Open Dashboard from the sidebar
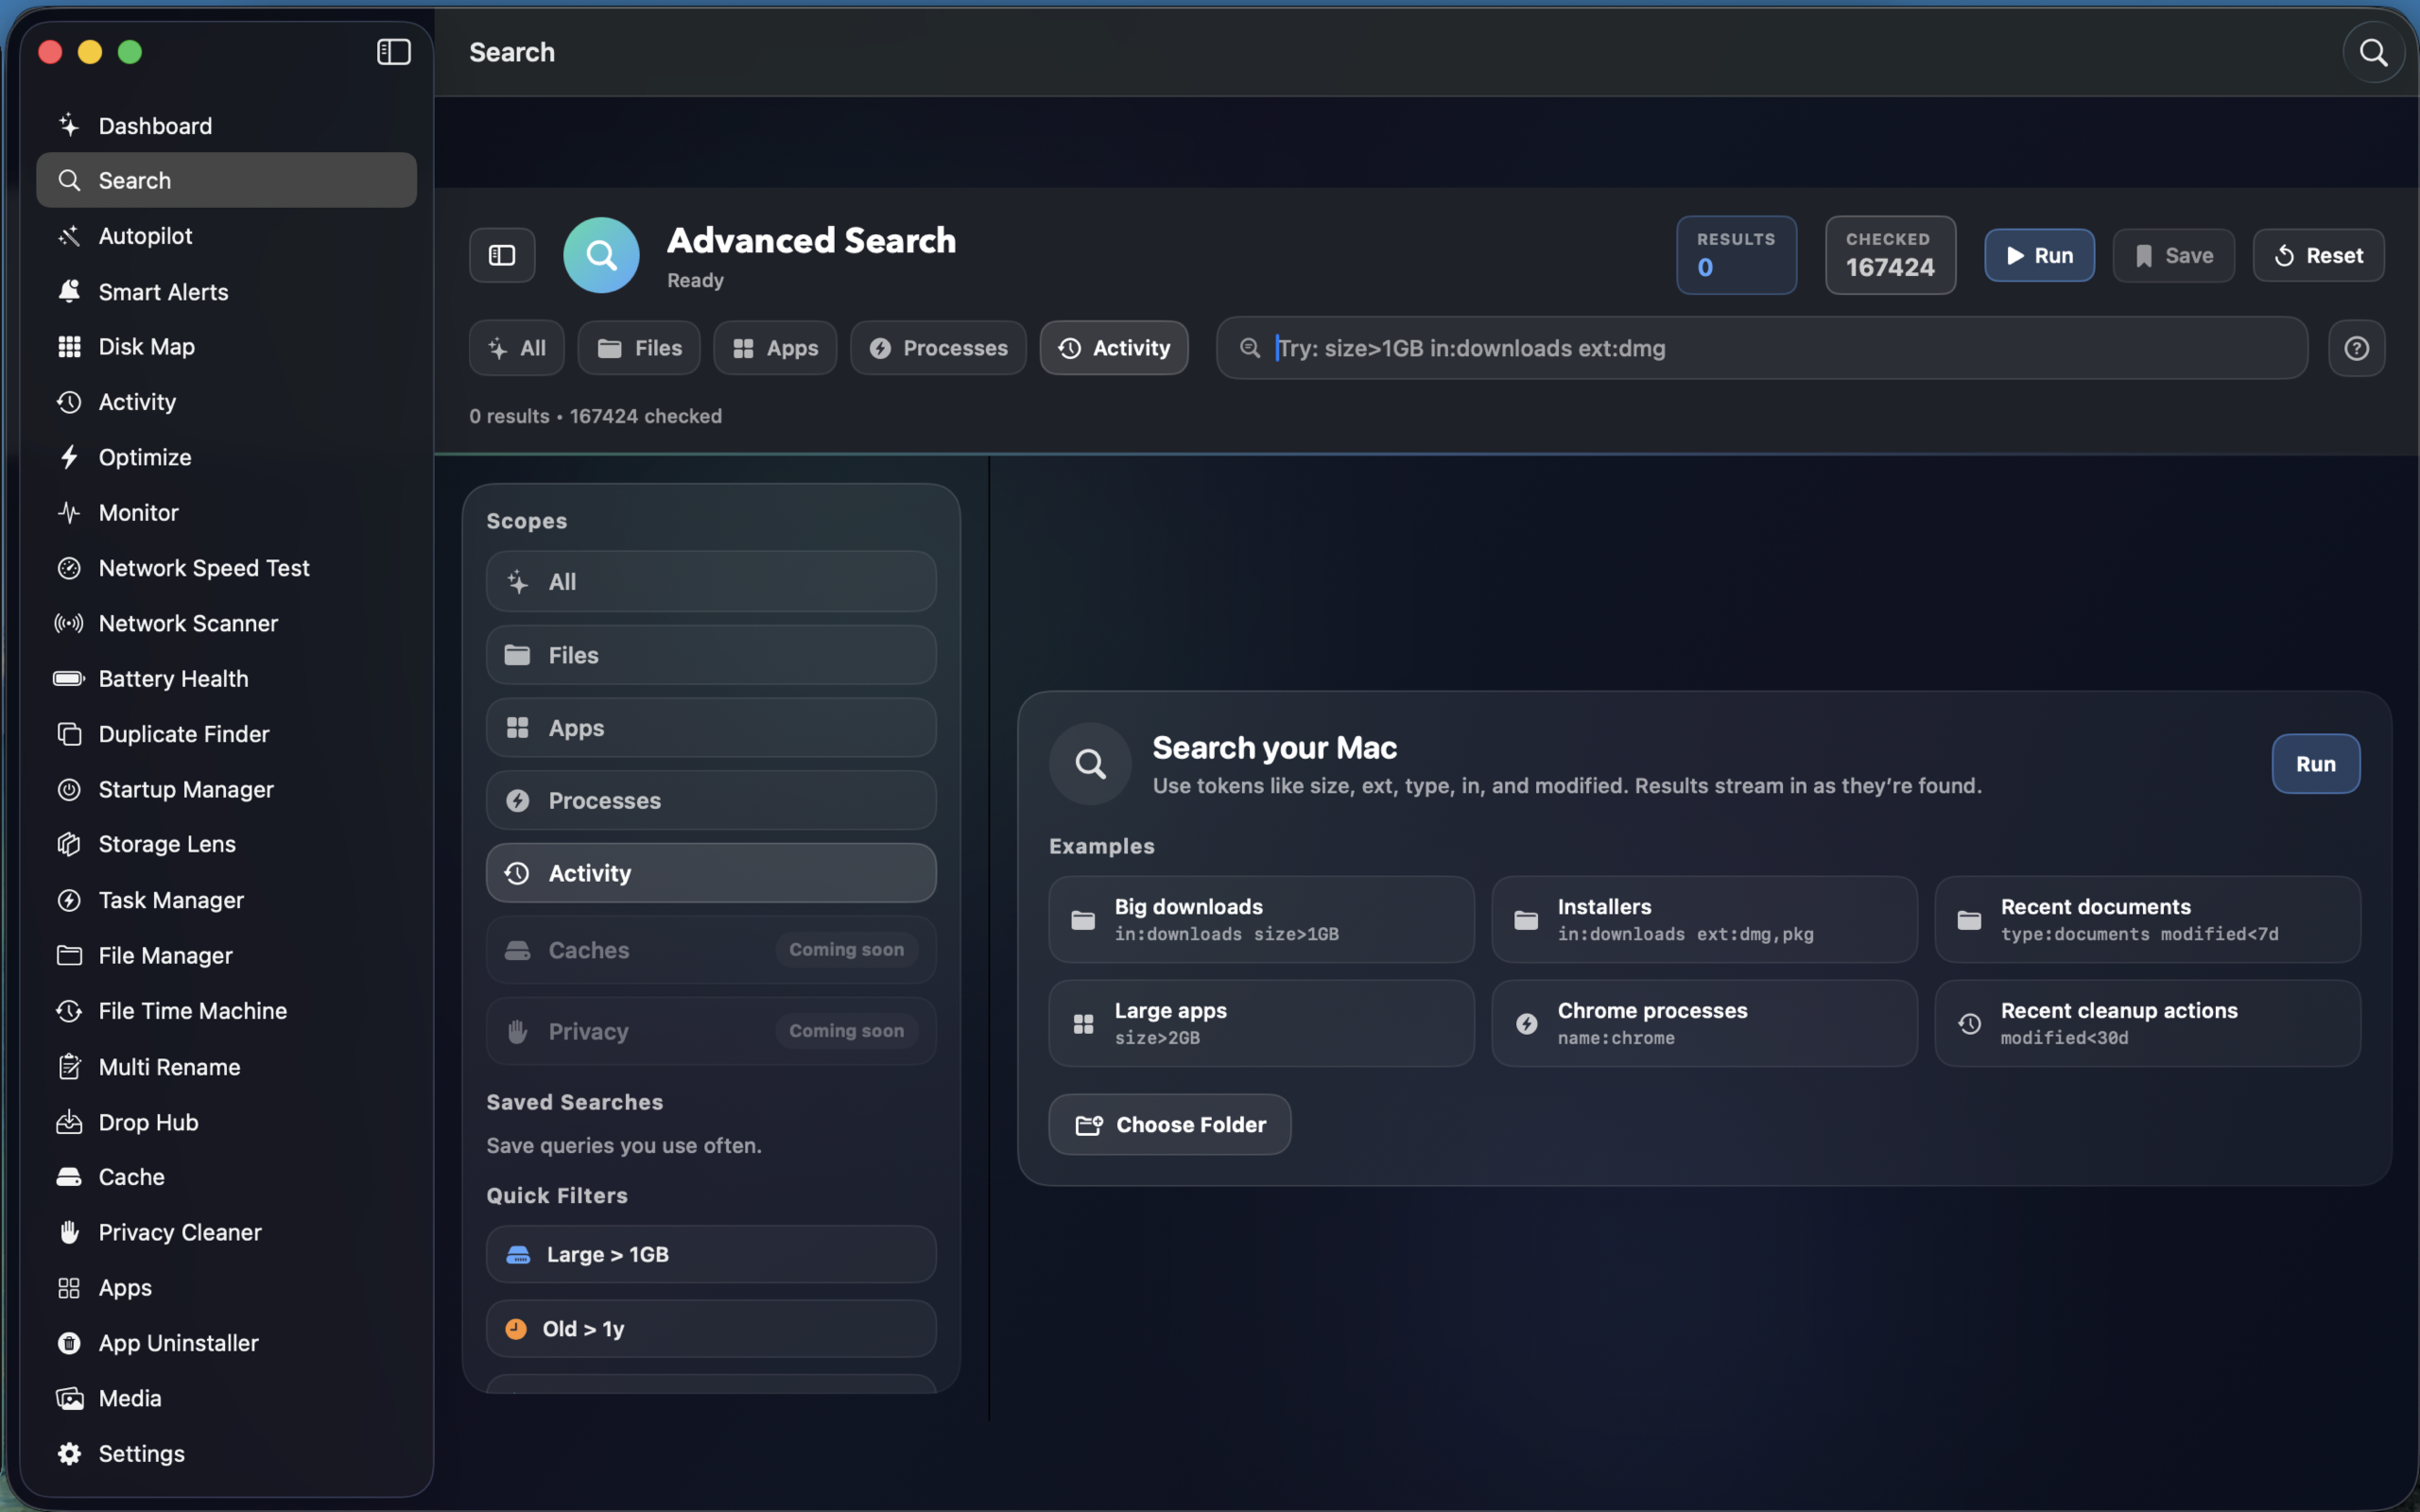Viewport: 2420px width, 1512px height. pyautogui.click(x=226, y=126)
